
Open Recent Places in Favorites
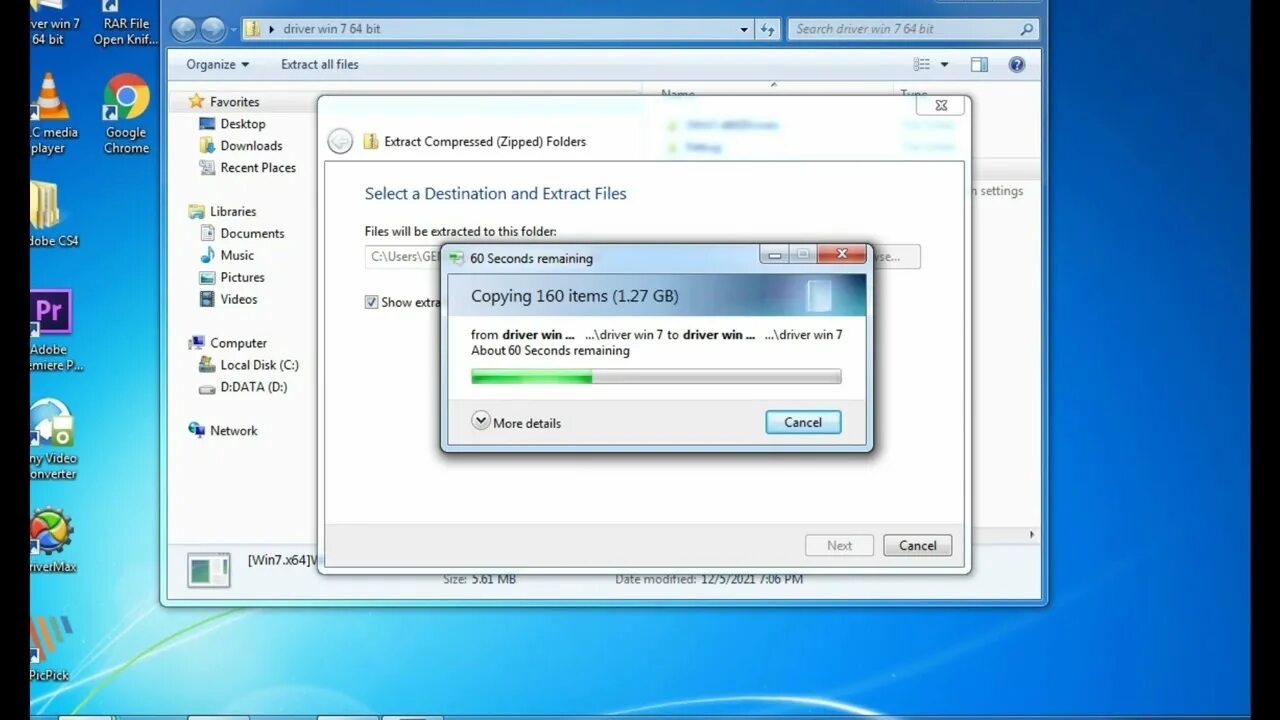(258, 167)
